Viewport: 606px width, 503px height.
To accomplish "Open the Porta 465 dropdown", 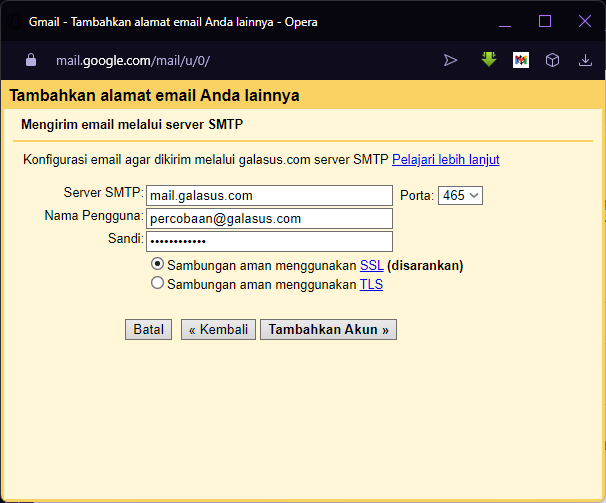I will tap(460, 196).
